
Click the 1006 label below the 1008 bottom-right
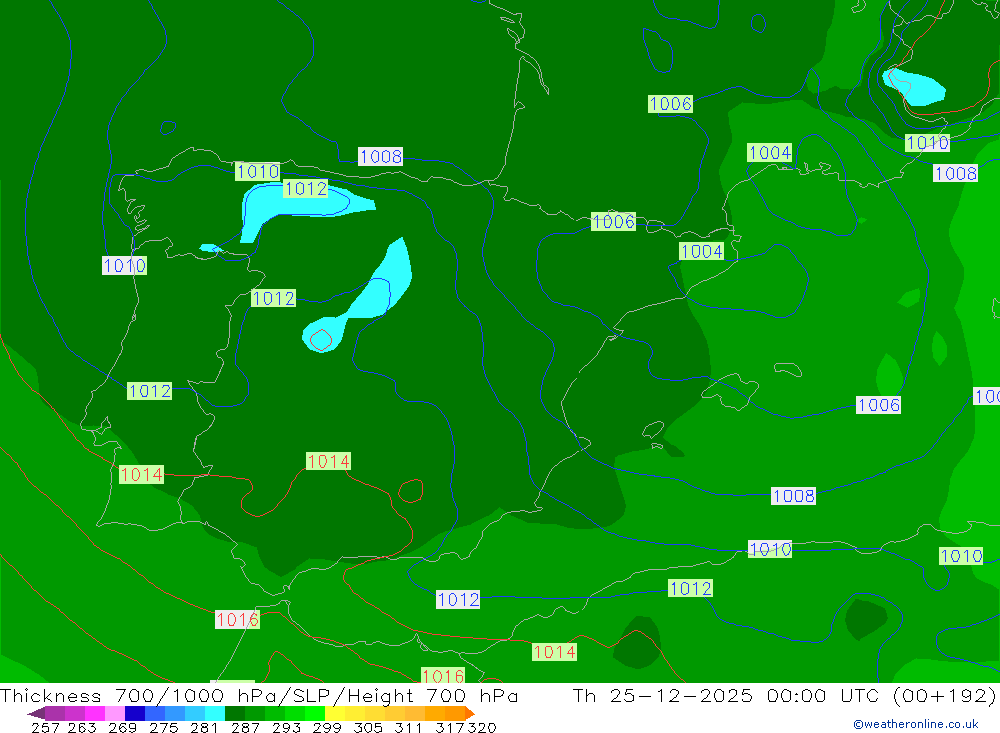tap(878, 405)
